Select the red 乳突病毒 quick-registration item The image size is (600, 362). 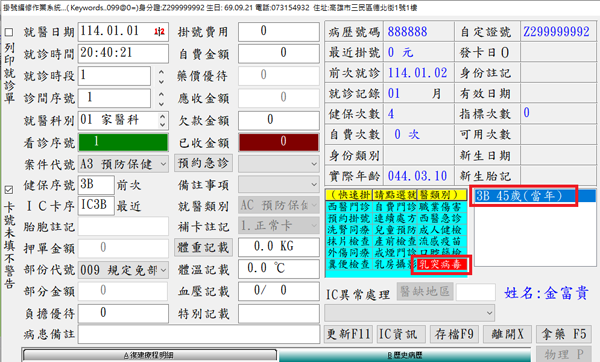441,264
